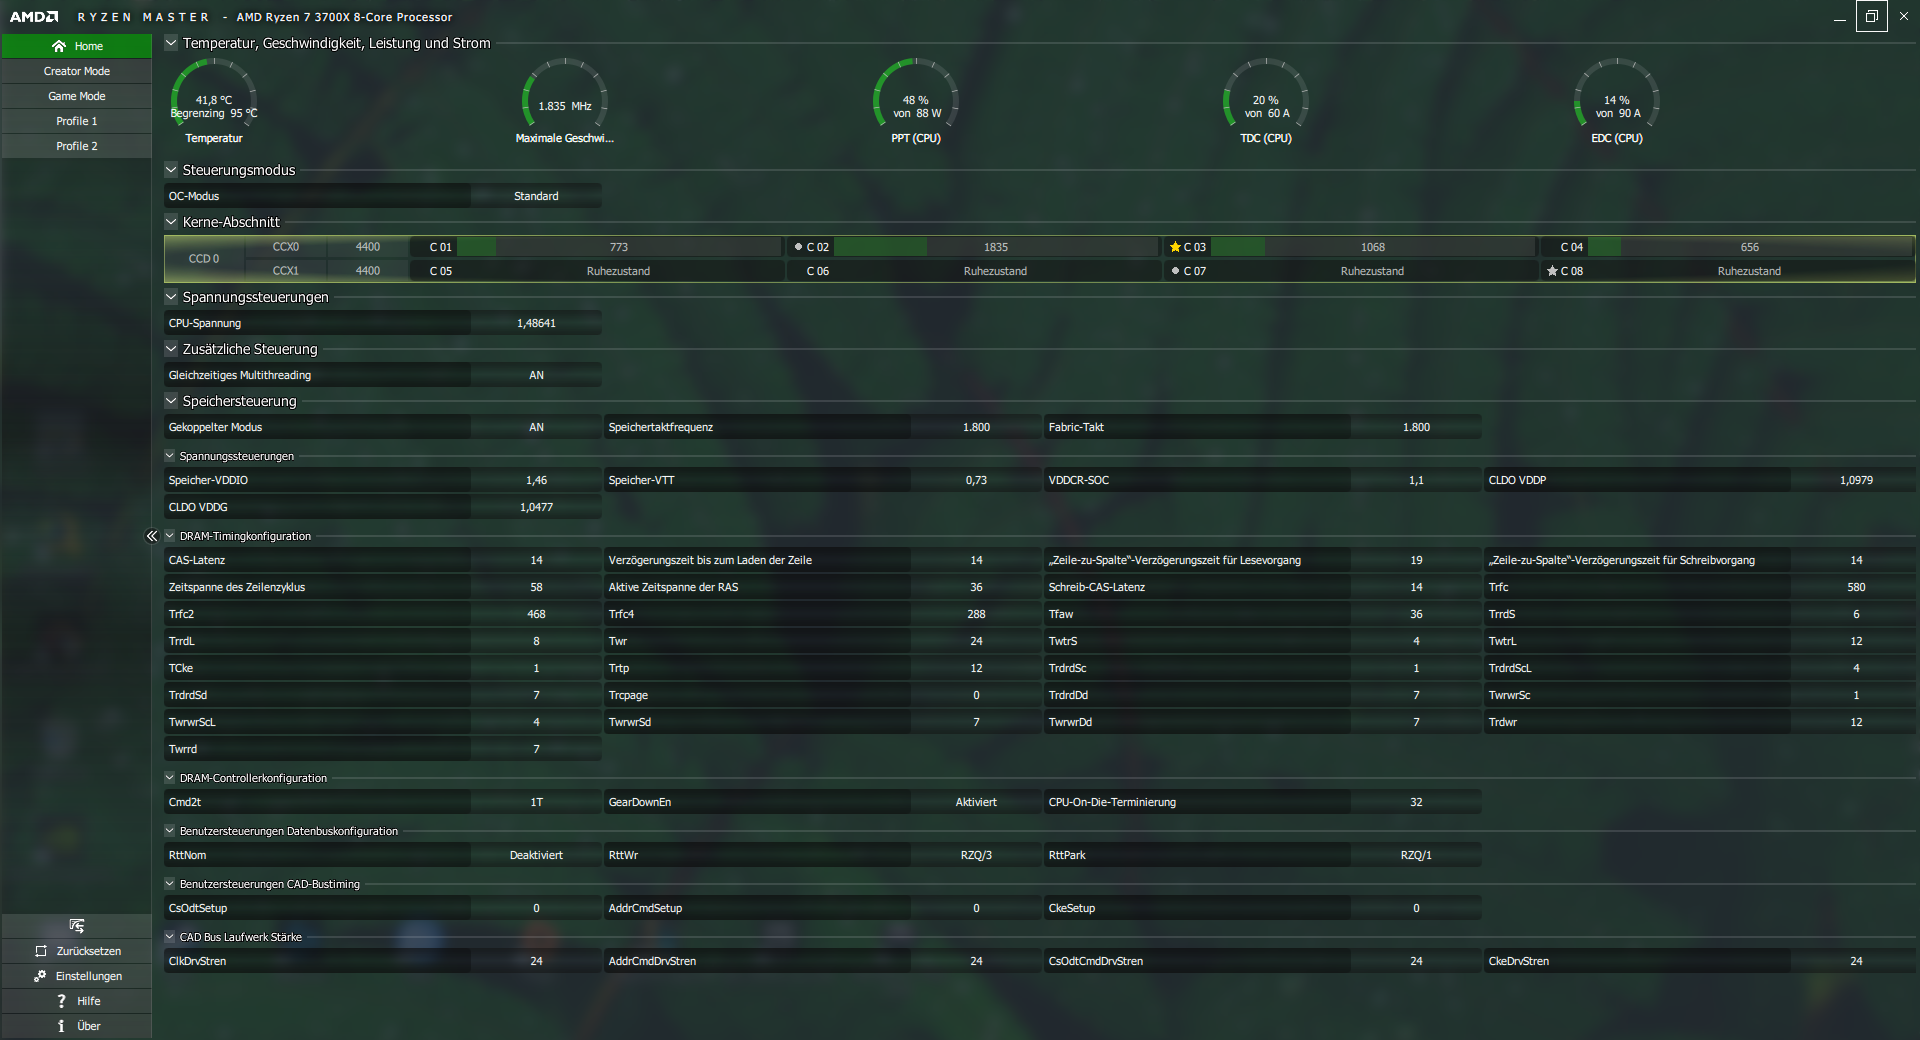Click the OC-Modus Standard value
This screenshot has width=1920, height=1040.
(536, 196)
